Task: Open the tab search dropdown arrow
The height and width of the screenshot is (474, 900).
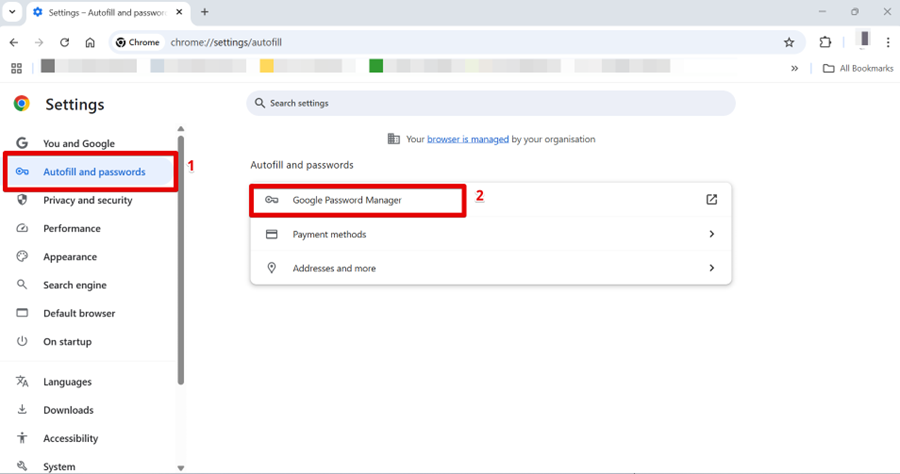Action: (11, 12)
